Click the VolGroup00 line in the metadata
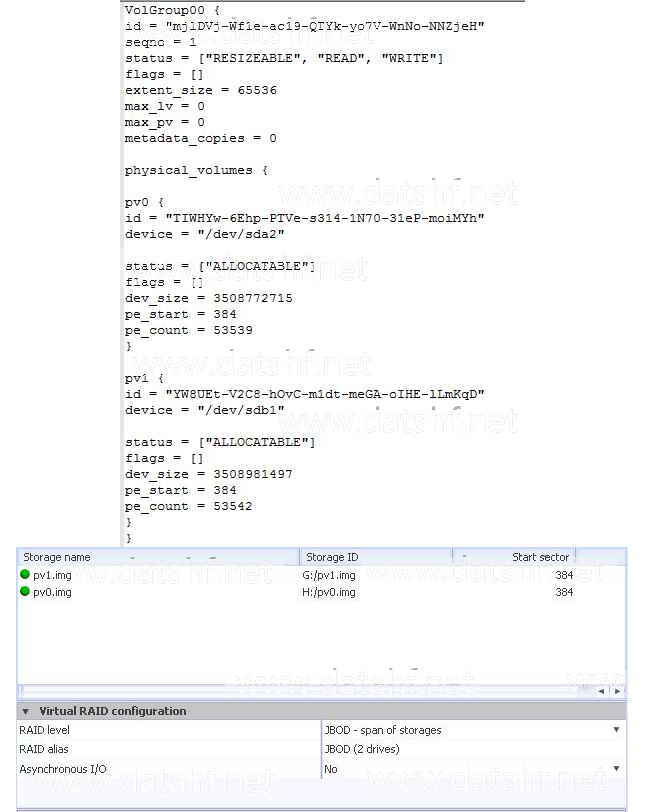Viewport: 645px width, 812px height. point(172,10)
